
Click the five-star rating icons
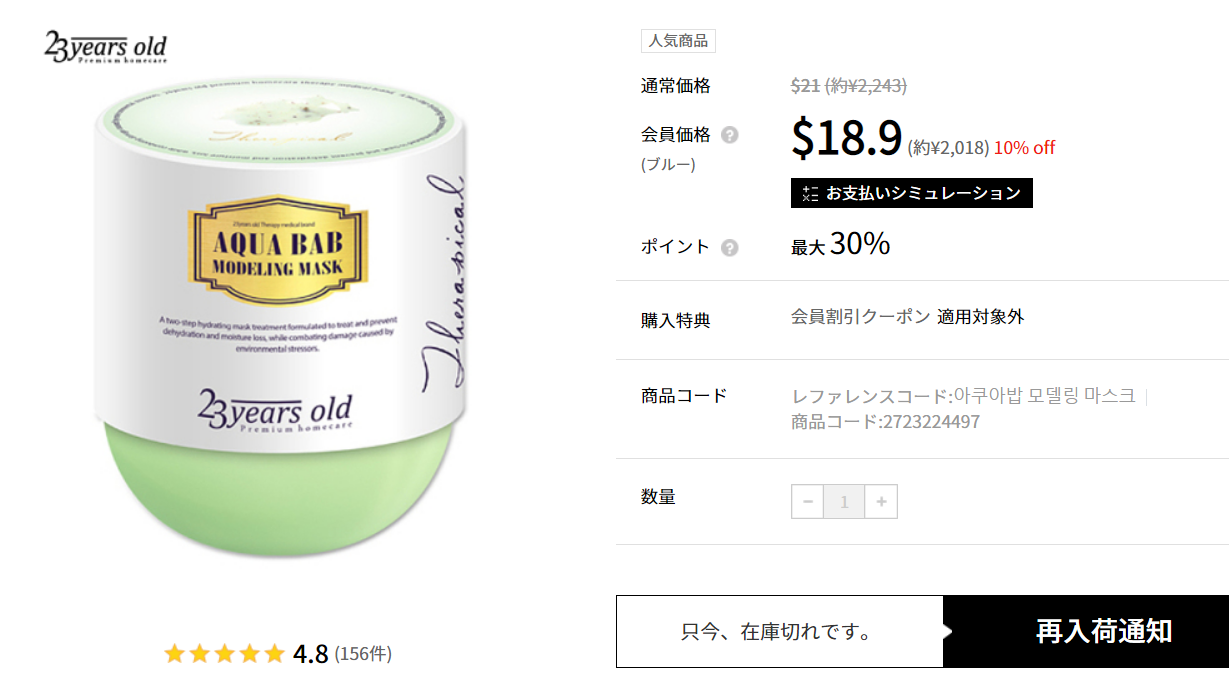pyautogui.click(x=225, y=654)
